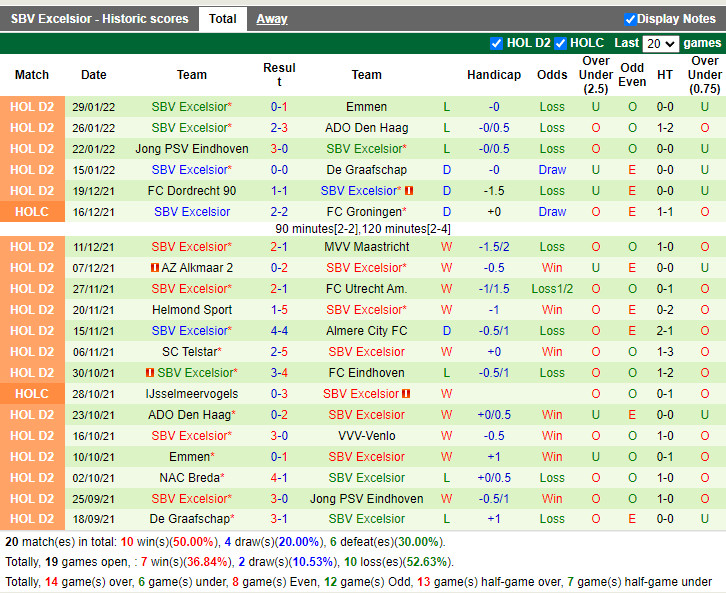Click the HT score 1-3 for SC Telstar match
This screenshot has width=726, height=593.
664,352
